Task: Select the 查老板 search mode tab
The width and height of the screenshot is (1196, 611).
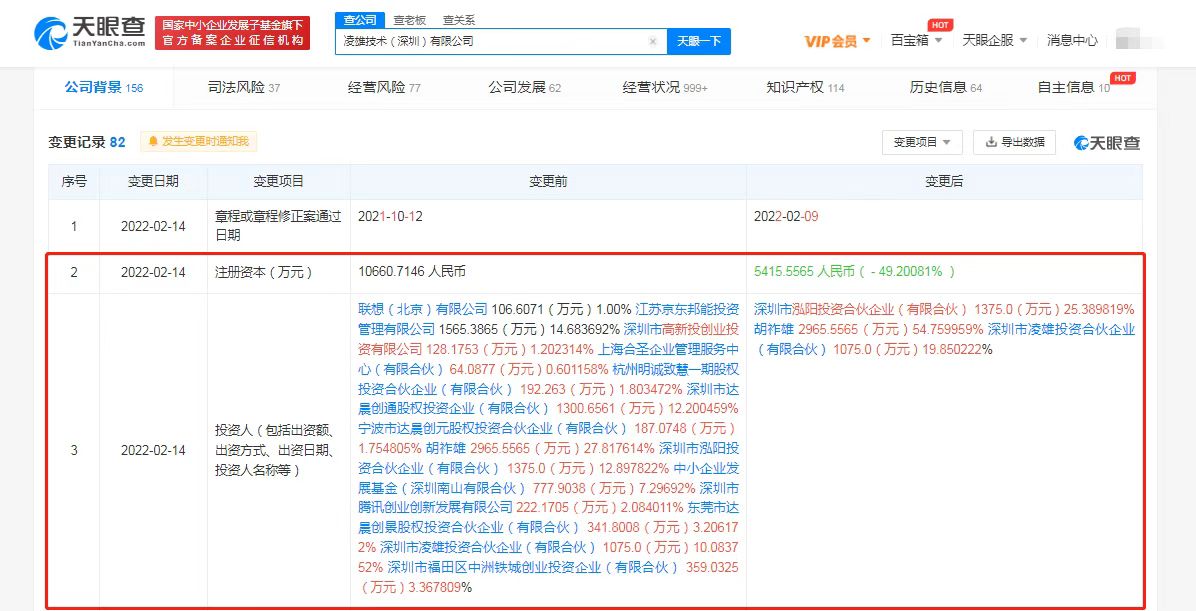Action: pos(408,20)
